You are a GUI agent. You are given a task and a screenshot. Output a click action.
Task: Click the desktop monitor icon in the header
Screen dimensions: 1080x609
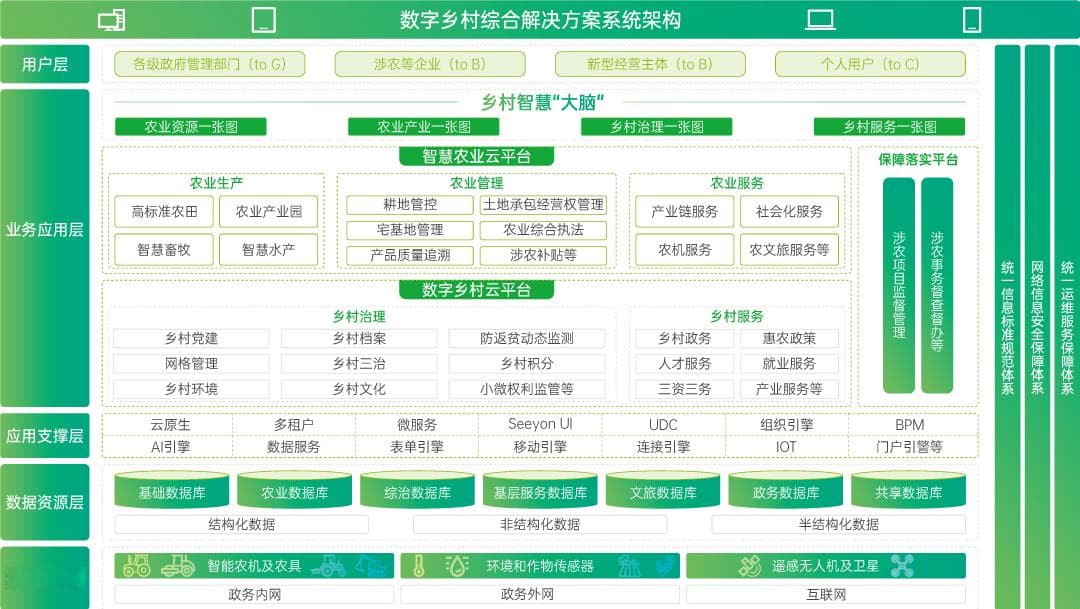pyautogui.click(x=112, y=20)
